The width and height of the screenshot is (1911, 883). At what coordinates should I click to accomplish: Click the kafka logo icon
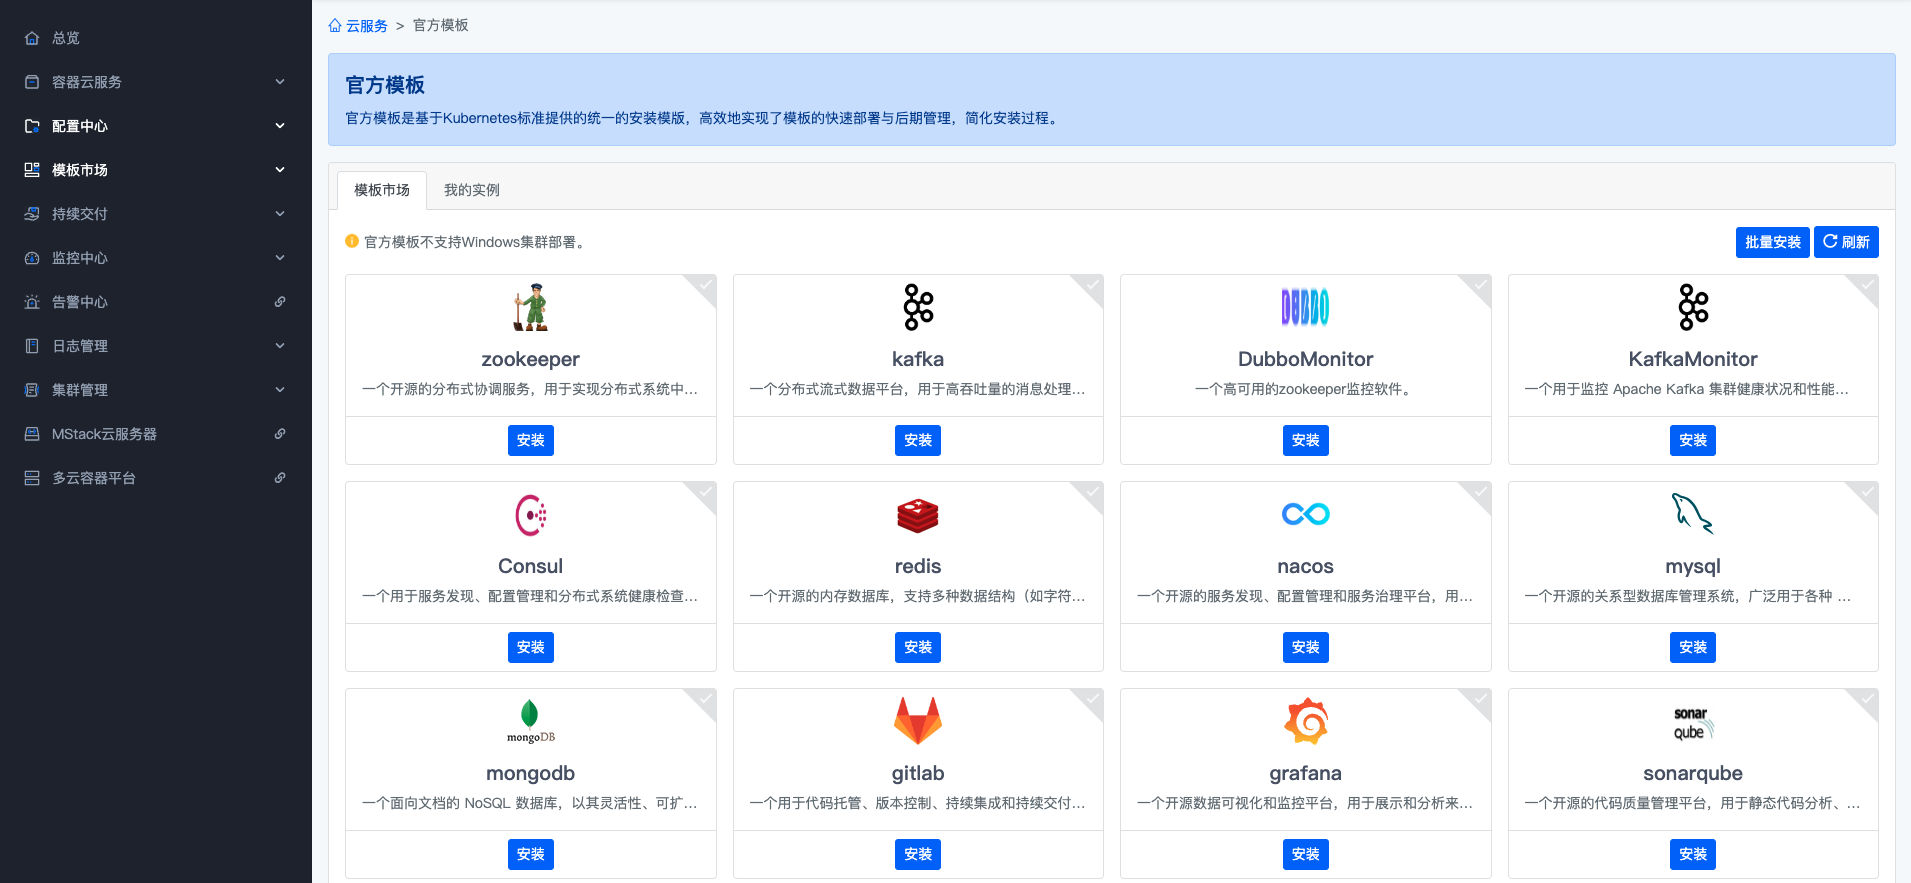click(x=918, y=307)
